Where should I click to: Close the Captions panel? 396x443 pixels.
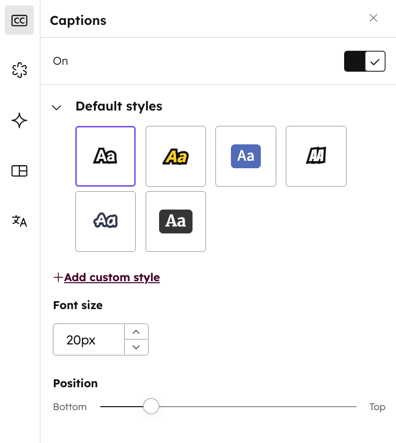point(373,18)
